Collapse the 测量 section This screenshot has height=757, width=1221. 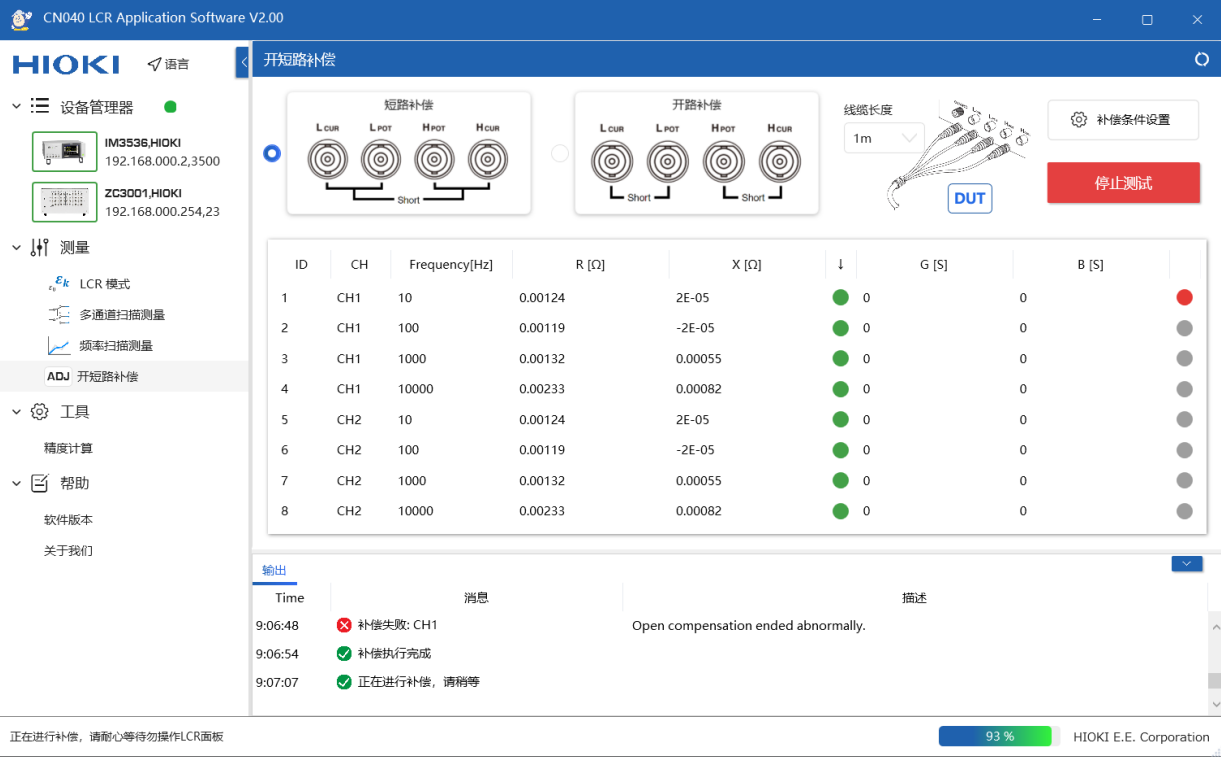(x=16, y=247)
